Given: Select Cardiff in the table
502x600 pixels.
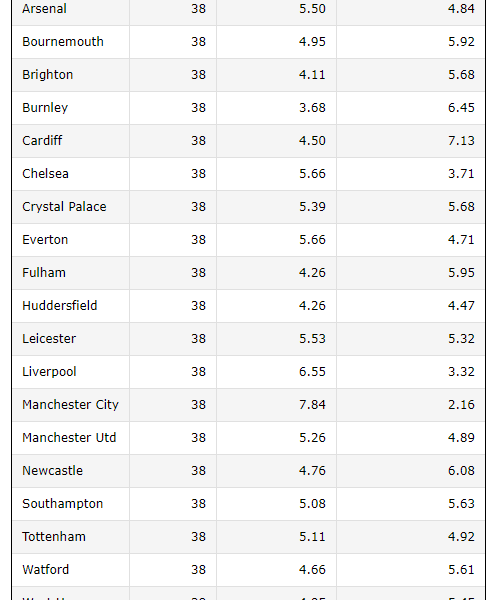Looking at the screenshot, I should [42, 140].
